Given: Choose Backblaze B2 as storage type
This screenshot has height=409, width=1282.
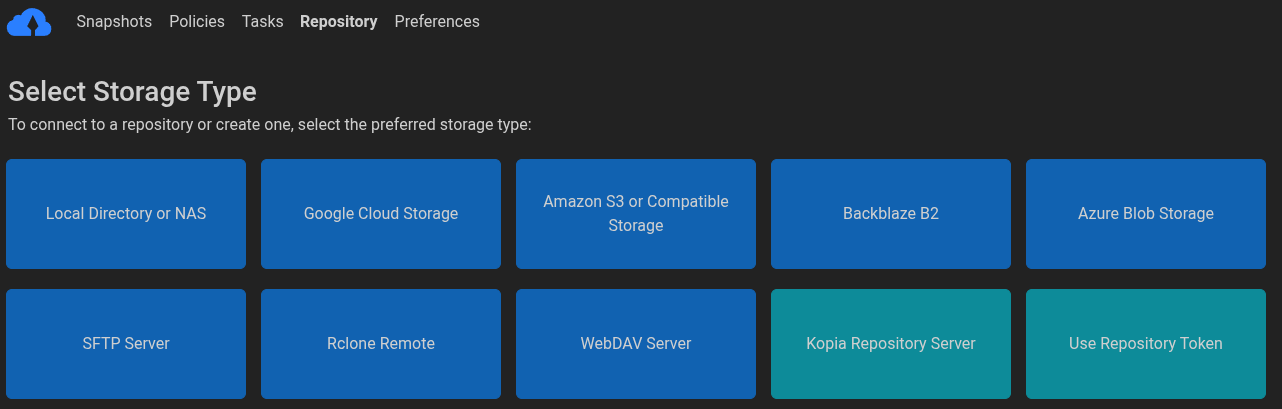Looking at the screenshot, I should [x=891, y=214].
